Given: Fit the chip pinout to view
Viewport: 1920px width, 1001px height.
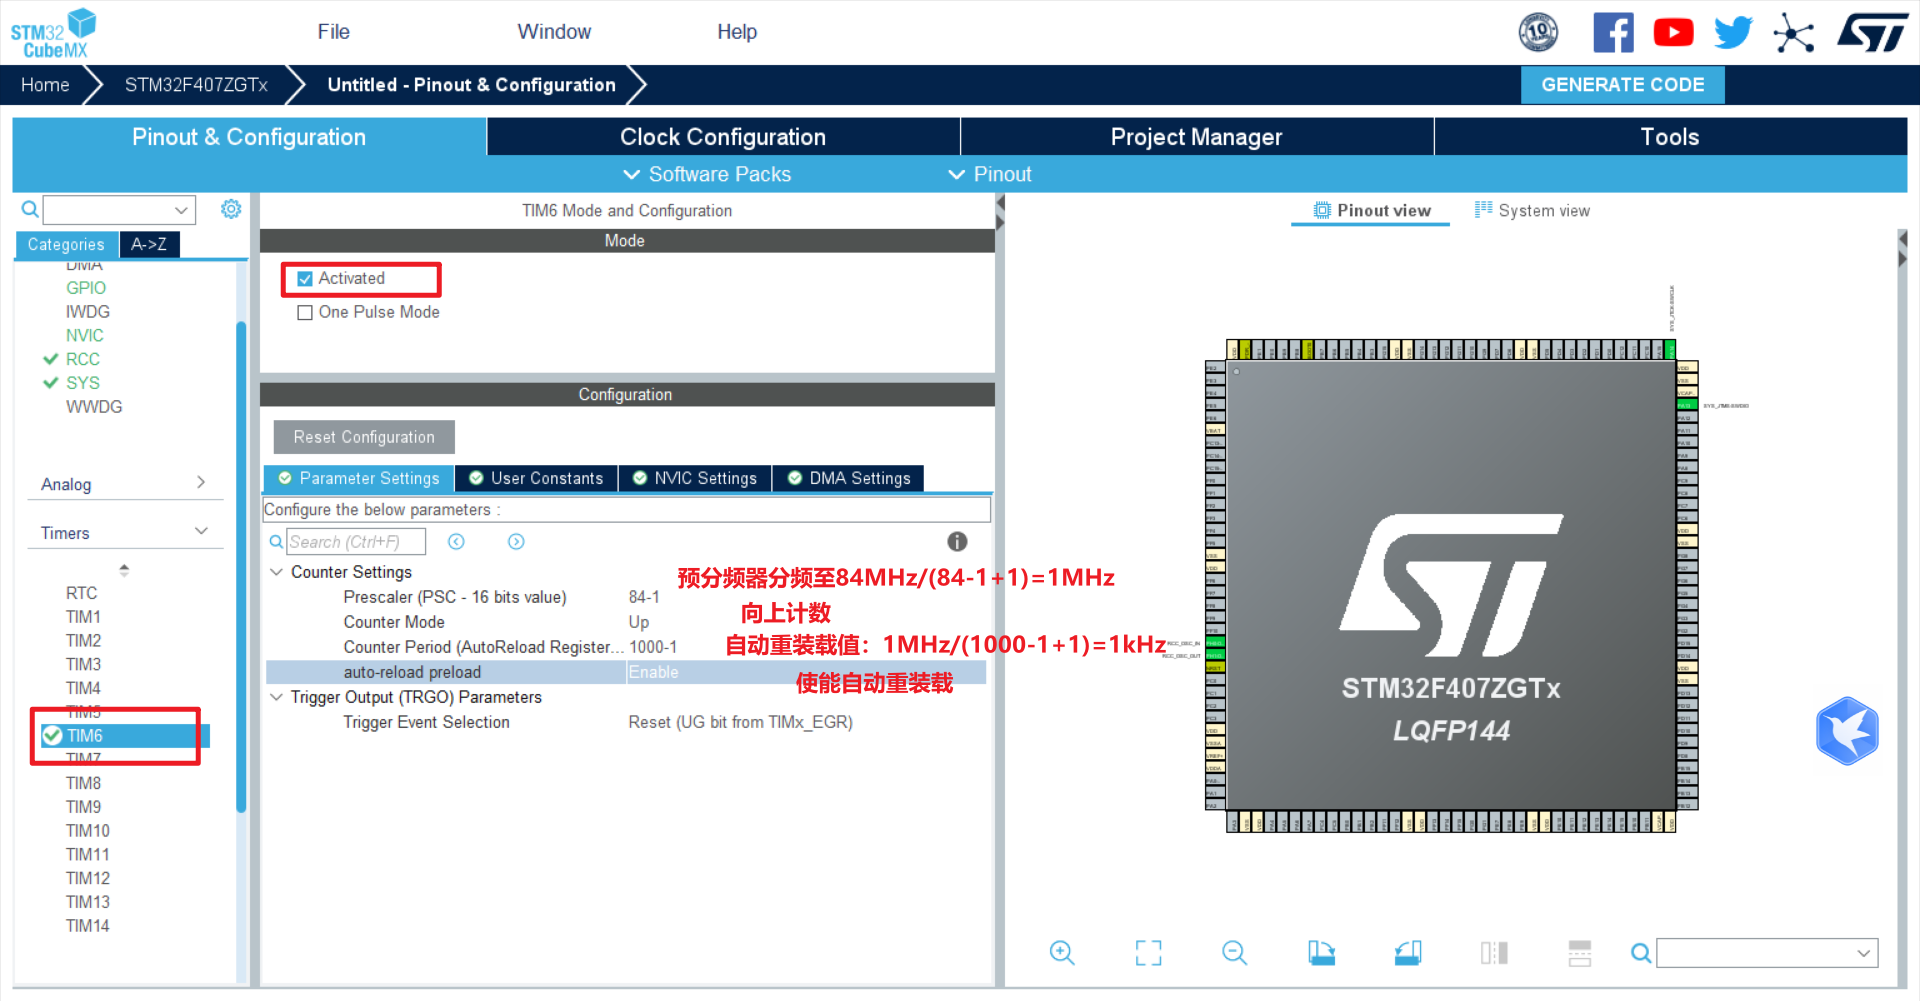Looking at the screenshot, I should (1149, 953).
